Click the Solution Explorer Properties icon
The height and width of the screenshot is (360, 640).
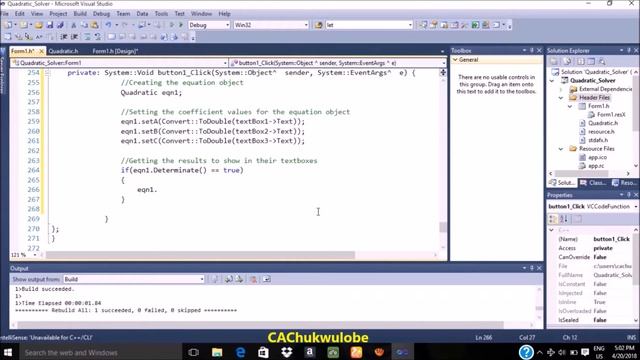(x=554, y=62)
